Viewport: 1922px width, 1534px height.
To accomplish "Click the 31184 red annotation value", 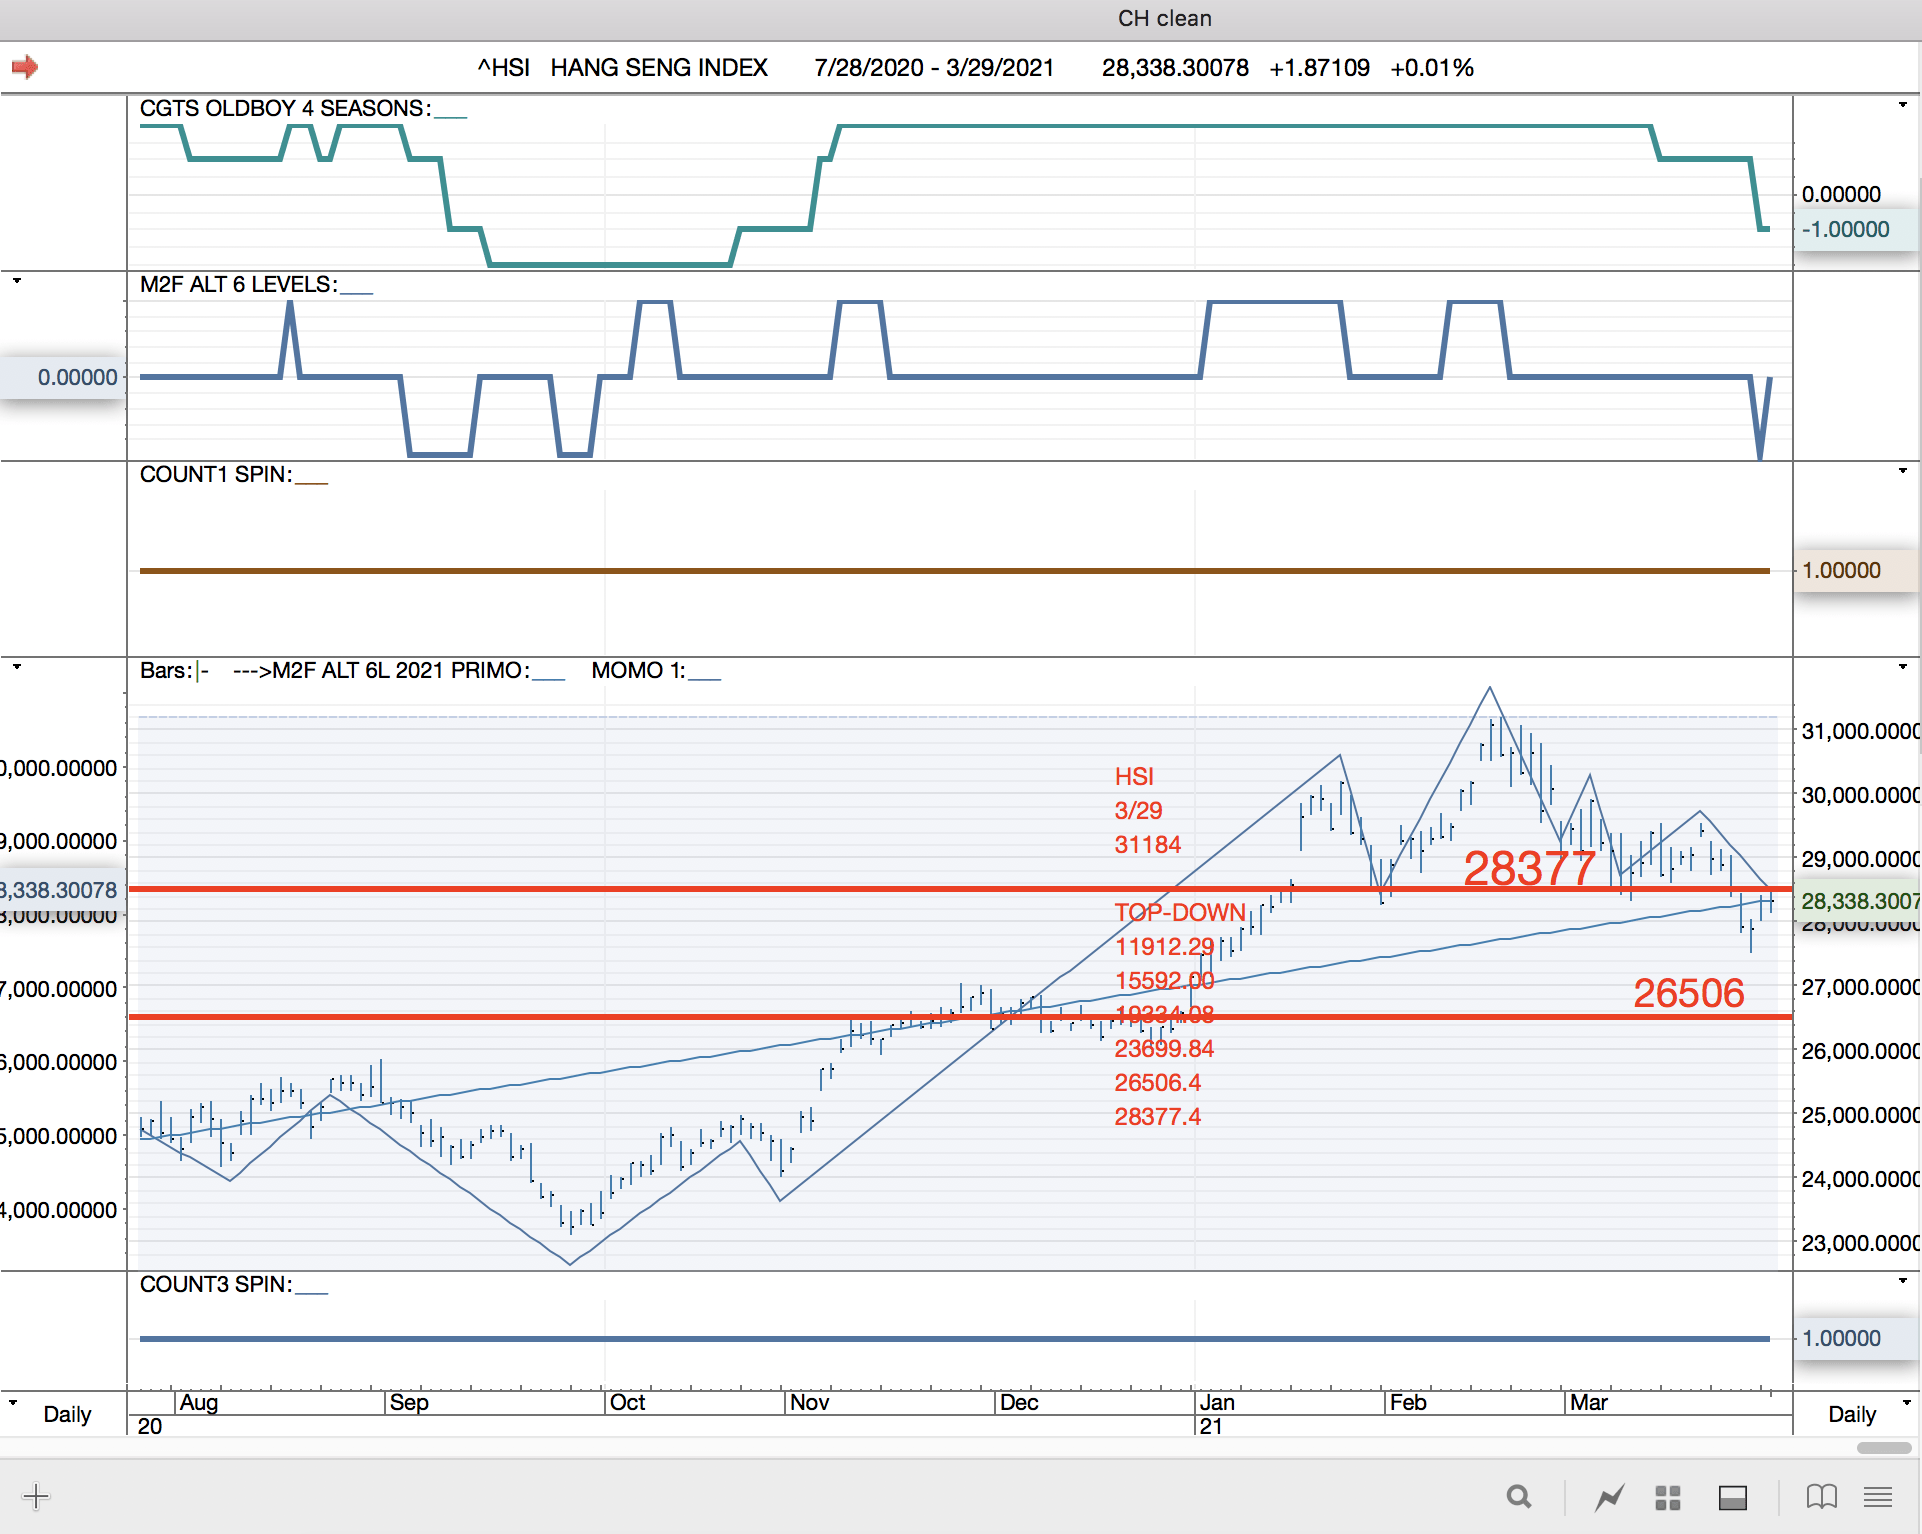I will point(1147,844).
